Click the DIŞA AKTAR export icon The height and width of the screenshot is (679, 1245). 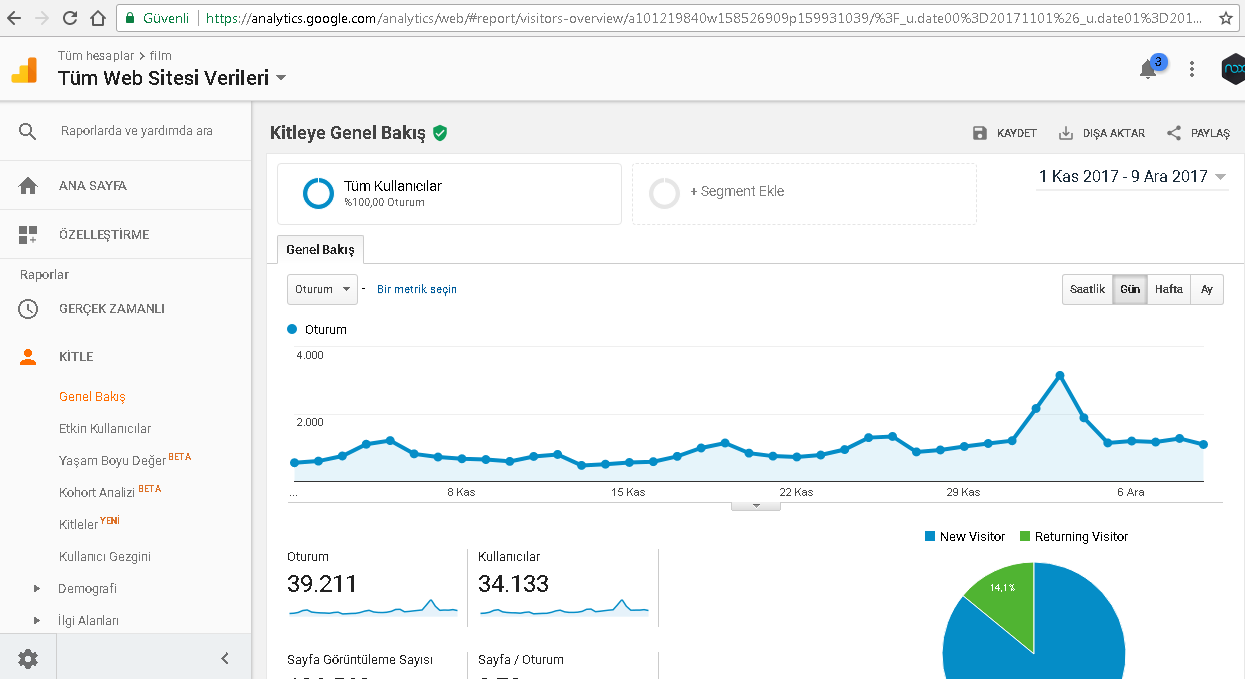(1066, 133)
